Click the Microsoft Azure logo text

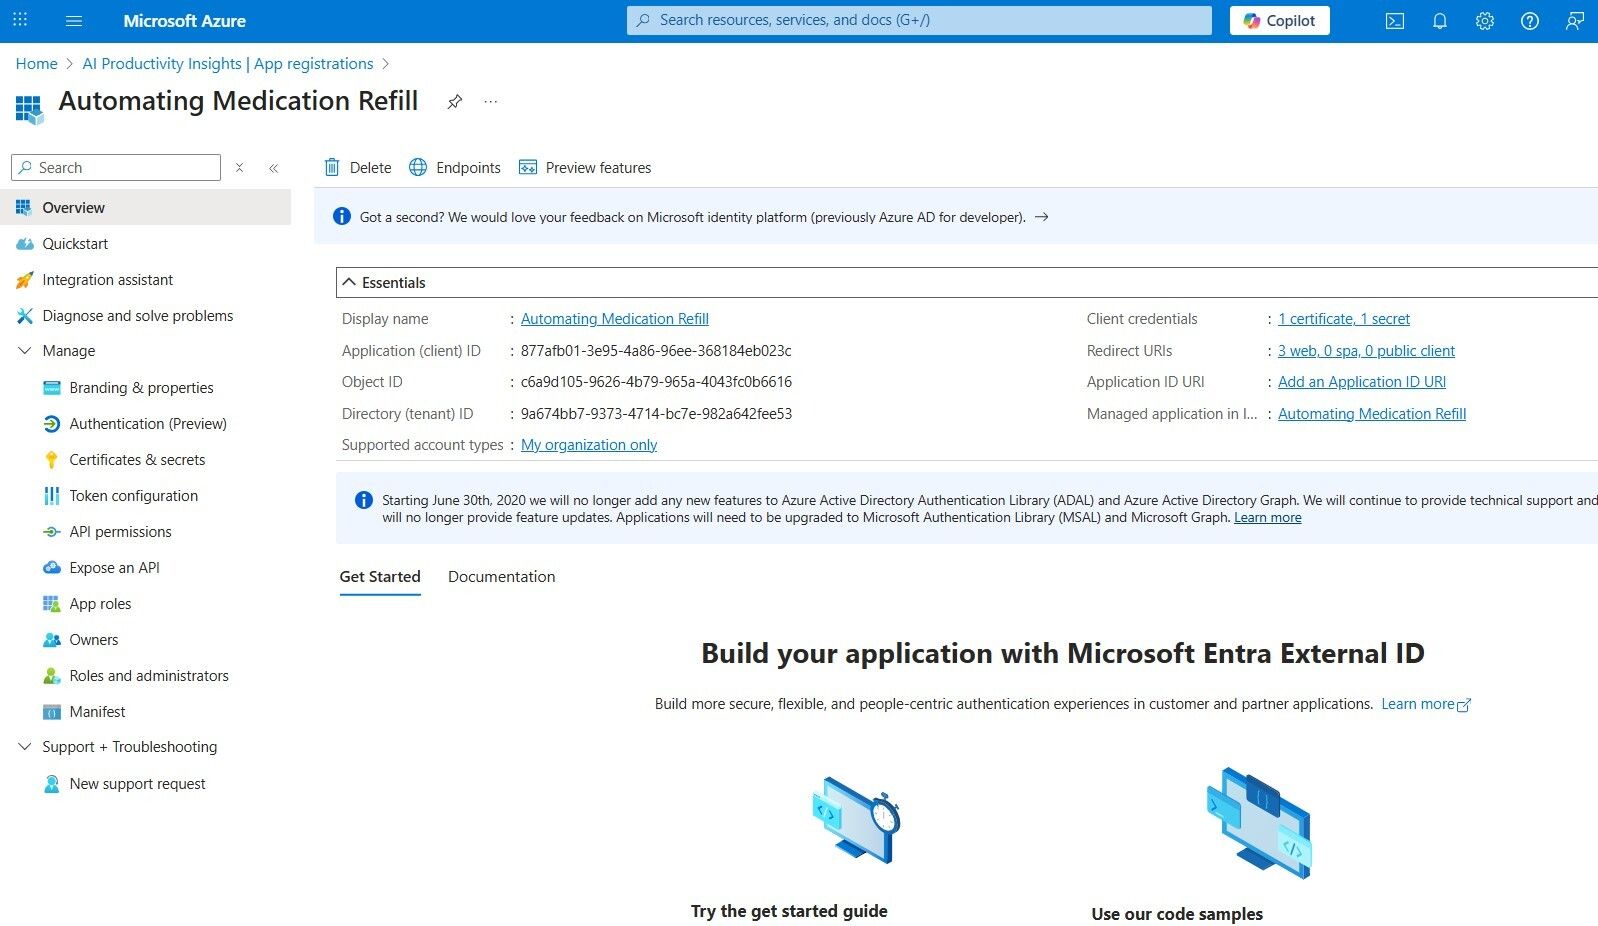click(184, 21)
